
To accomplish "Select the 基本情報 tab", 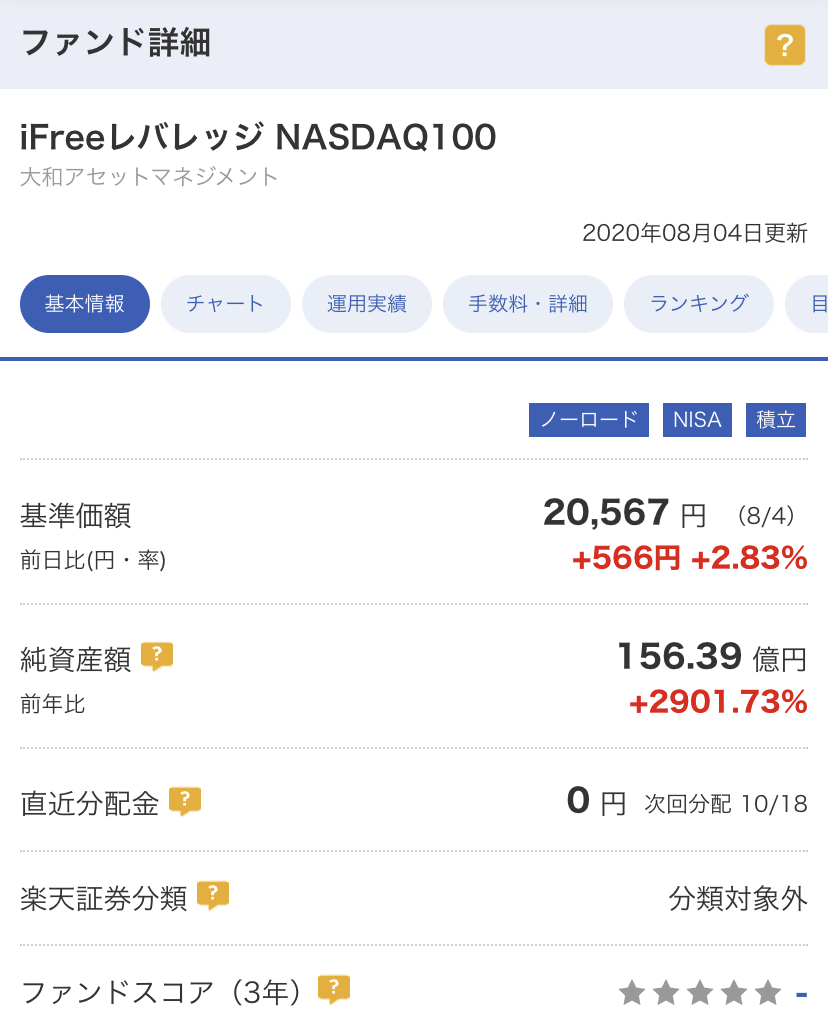I will pyautogui.click(x=85, y=303).
